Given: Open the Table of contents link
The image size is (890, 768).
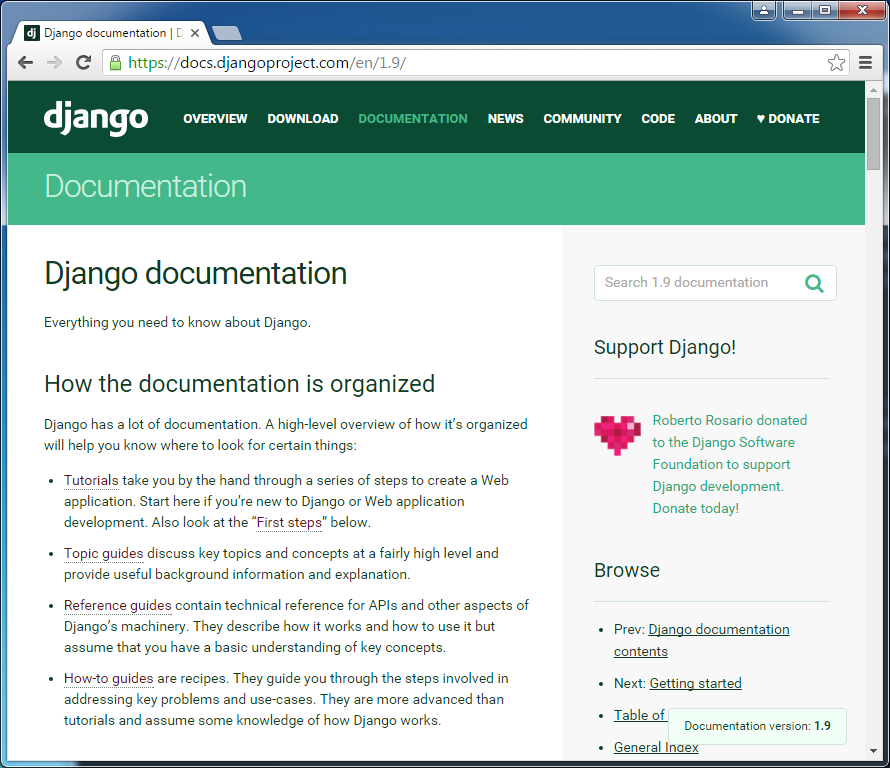Looking at the screenshot, I should [x=640, y=715].
